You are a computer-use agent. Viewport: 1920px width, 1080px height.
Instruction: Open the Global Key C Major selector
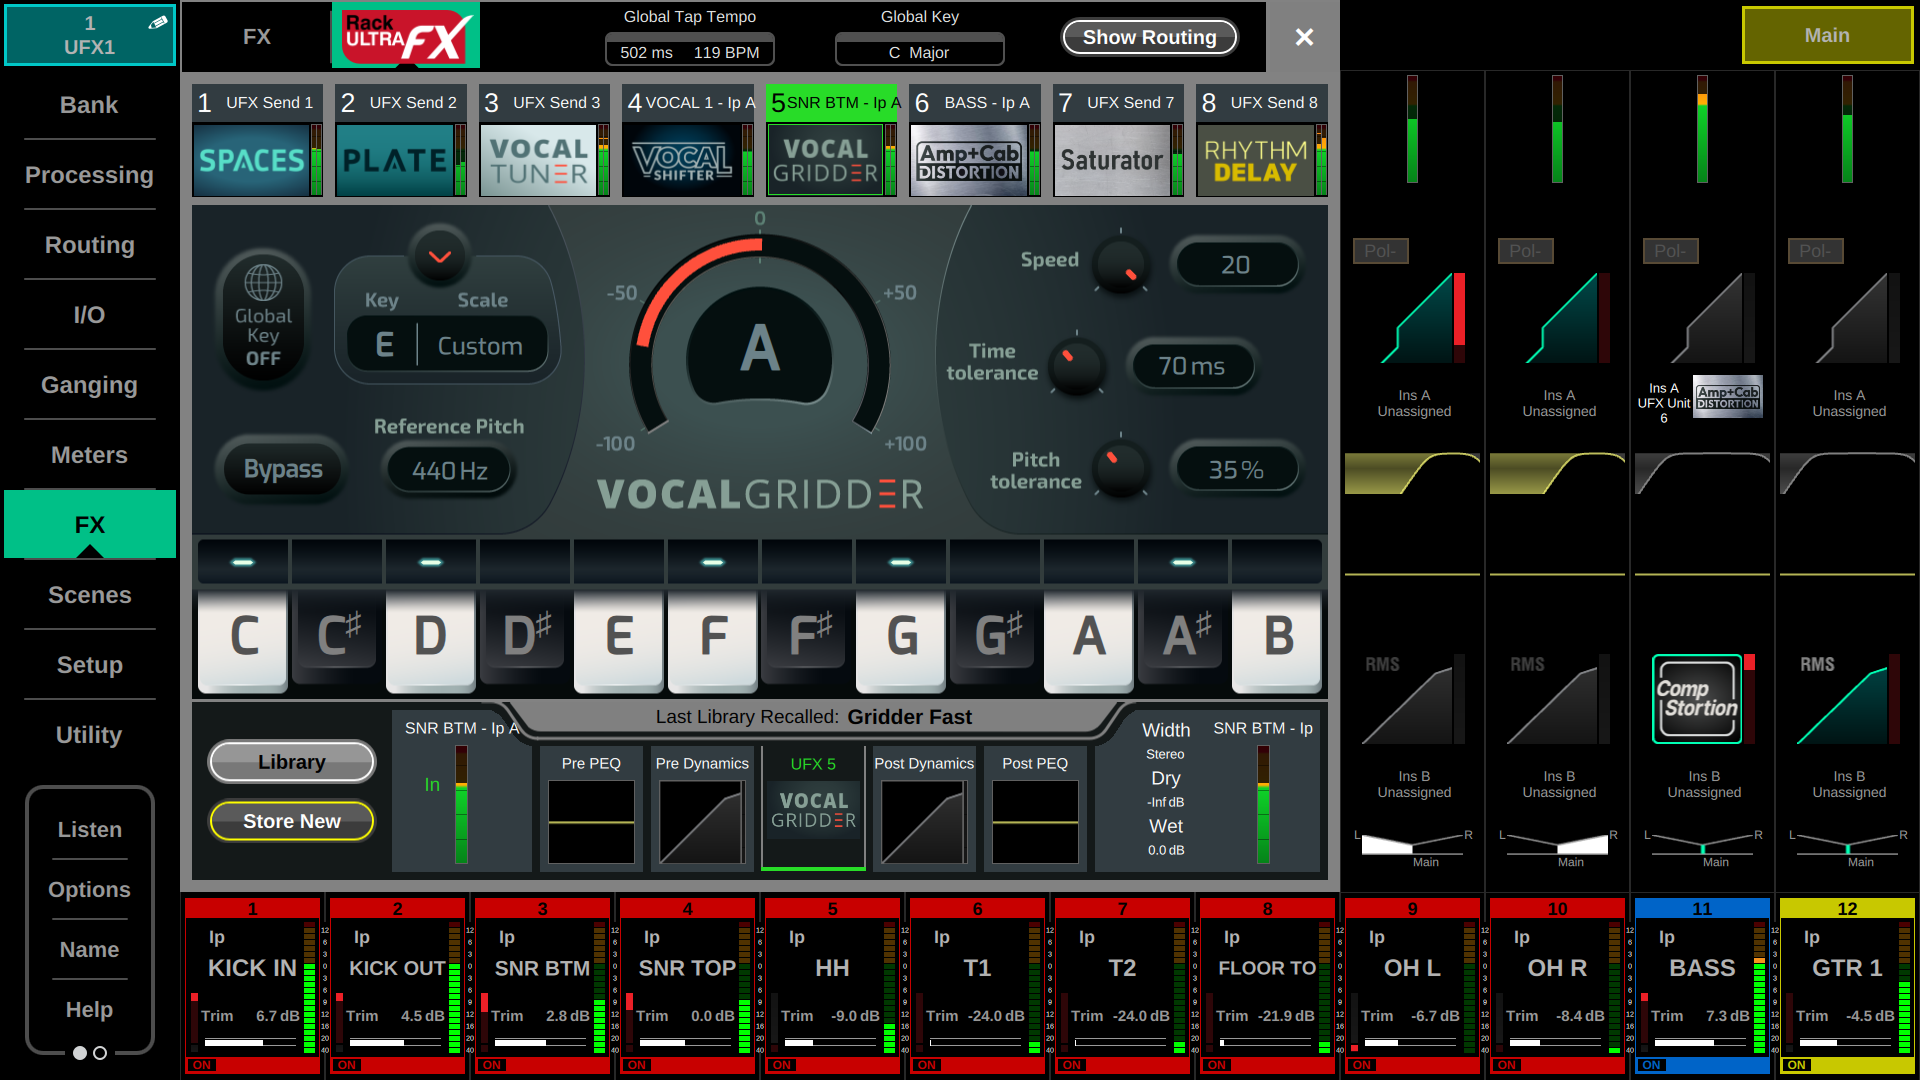(x=919, y=52)
